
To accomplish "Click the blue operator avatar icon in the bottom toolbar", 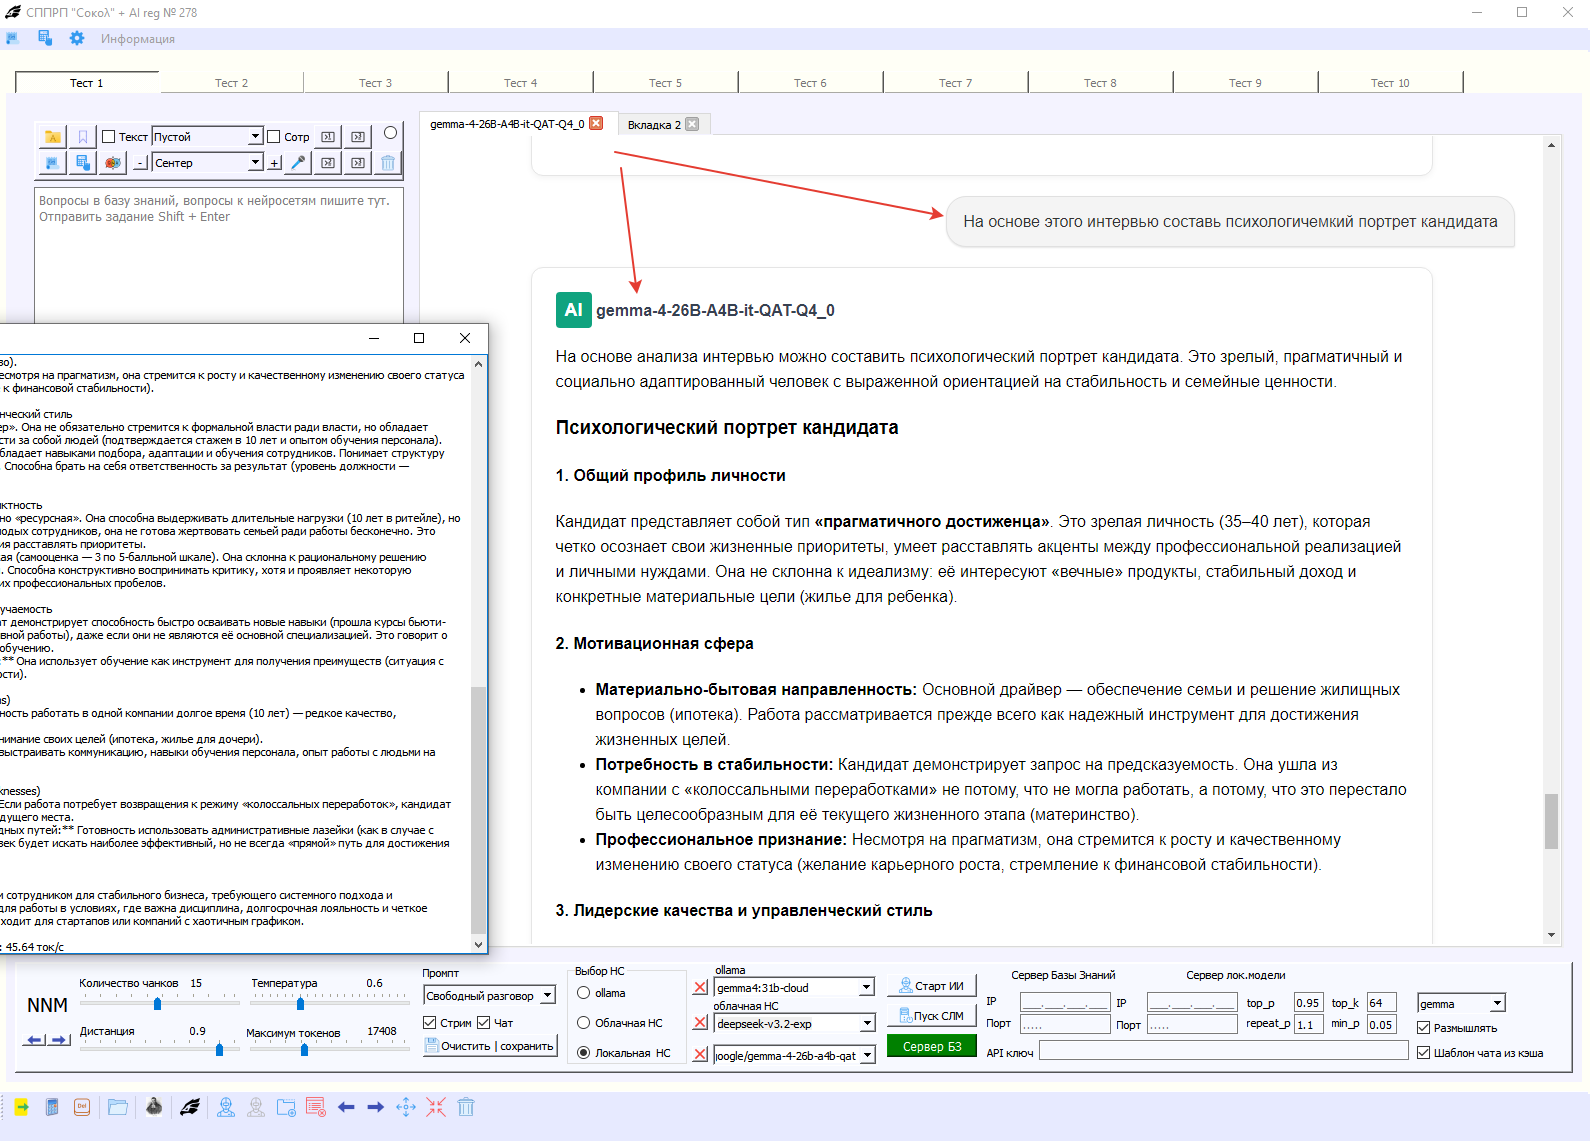I will click(226, 1107).
